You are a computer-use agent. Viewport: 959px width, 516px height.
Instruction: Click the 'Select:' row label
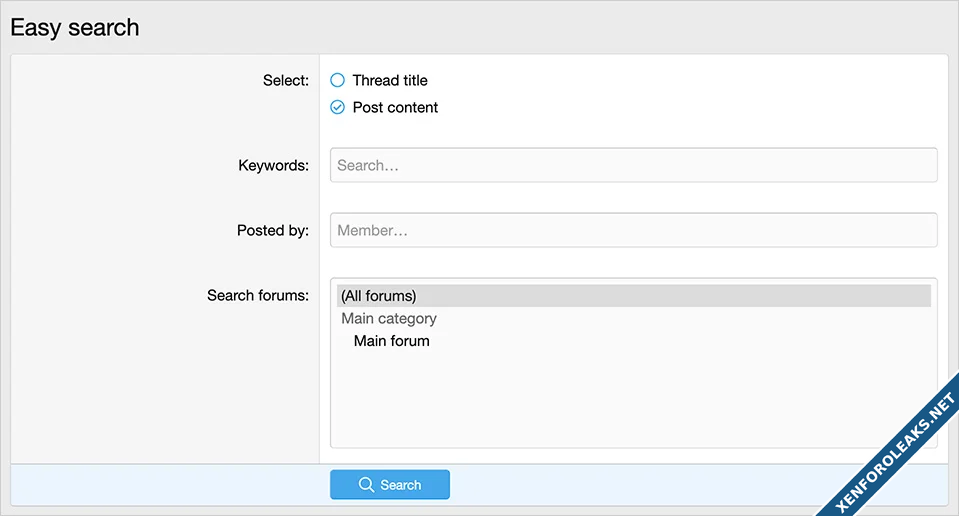click(286, 80)
